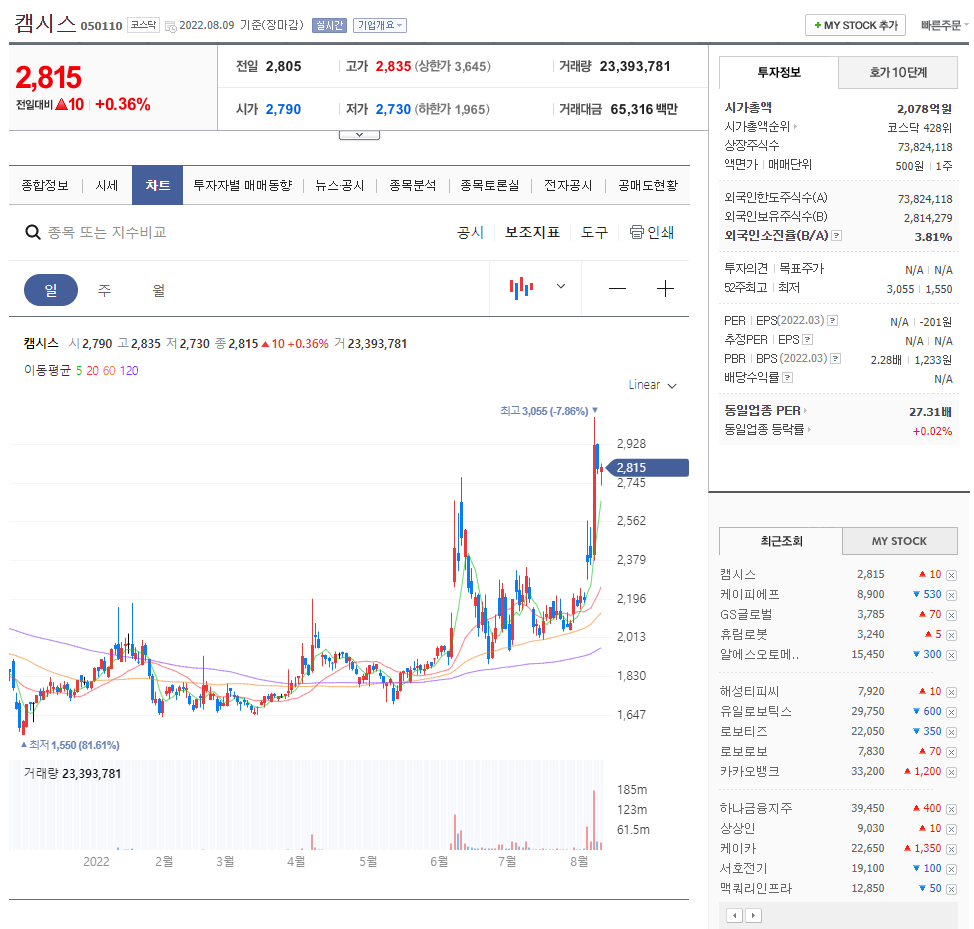The width and height of the screenshot is (974, 929).
Task: Open the 빠른주문 dropdown
Action: [x=944, y=25]
